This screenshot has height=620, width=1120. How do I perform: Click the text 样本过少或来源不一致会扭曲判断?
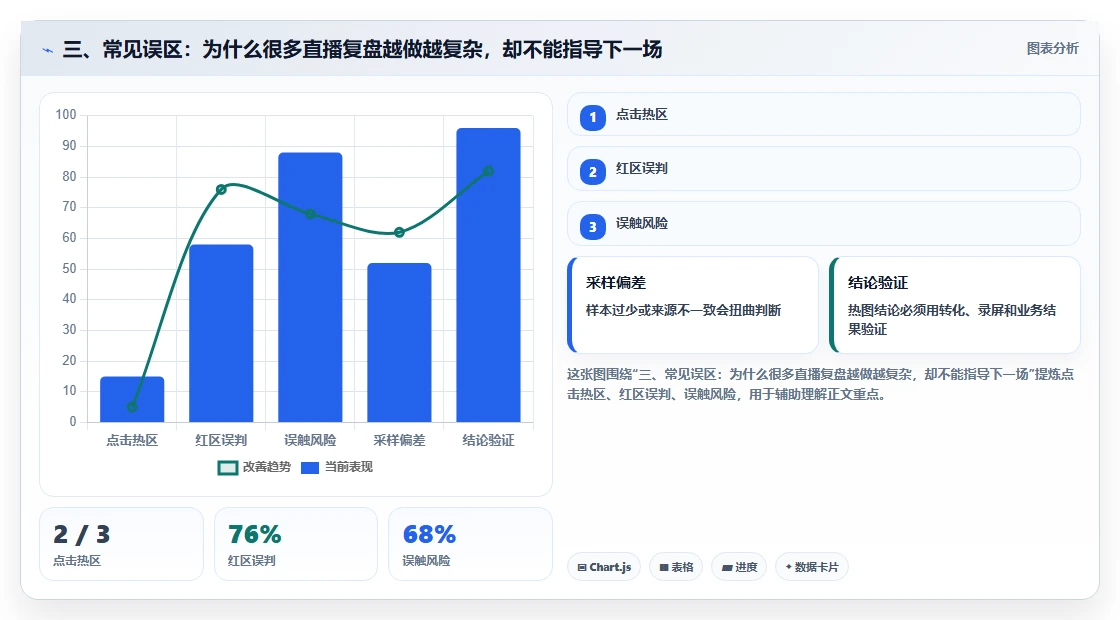click(x=684, y=311)
